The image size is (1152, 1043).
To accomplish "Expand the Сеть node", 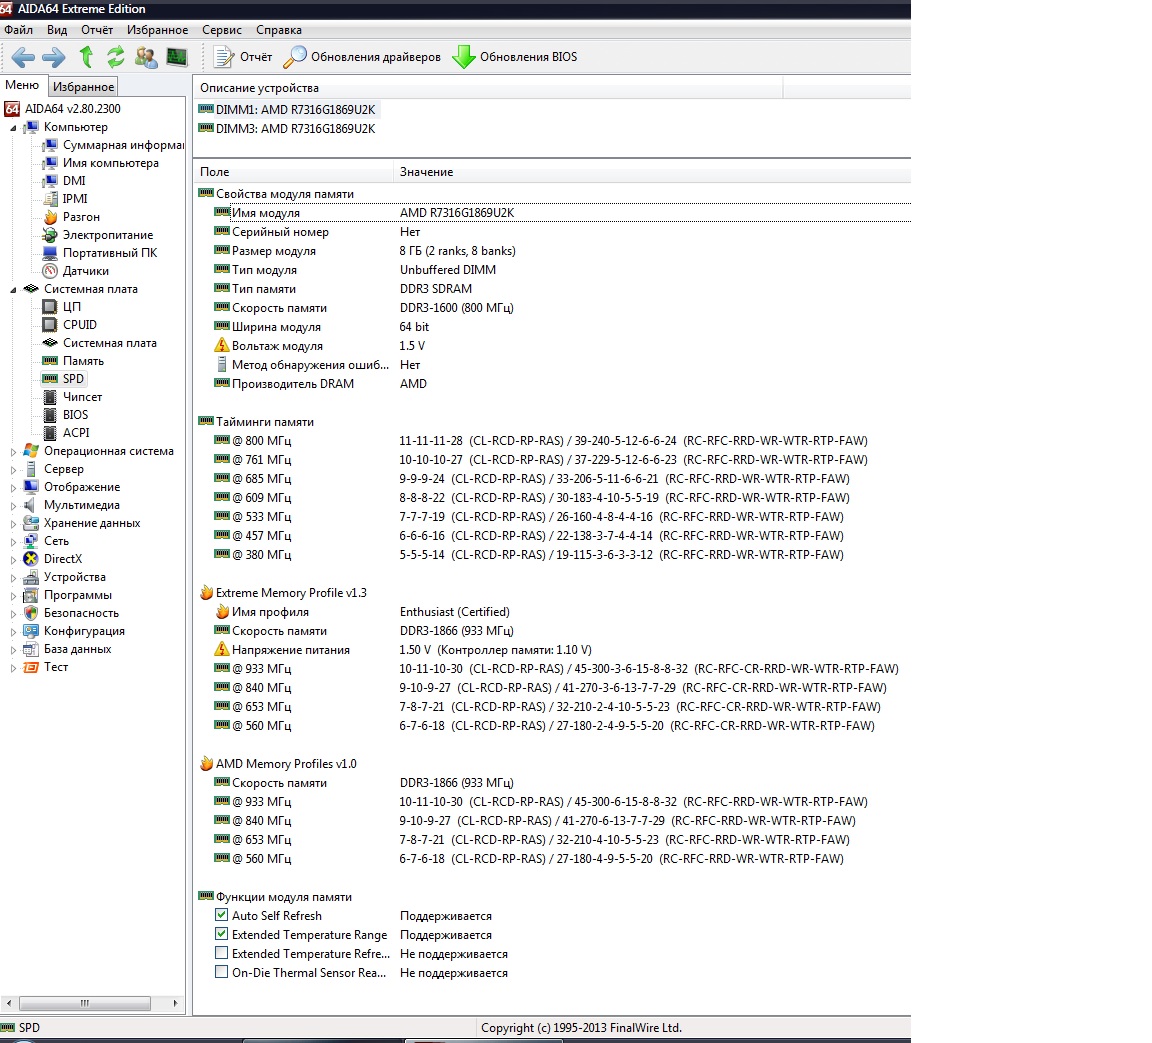I will (12, 542).
